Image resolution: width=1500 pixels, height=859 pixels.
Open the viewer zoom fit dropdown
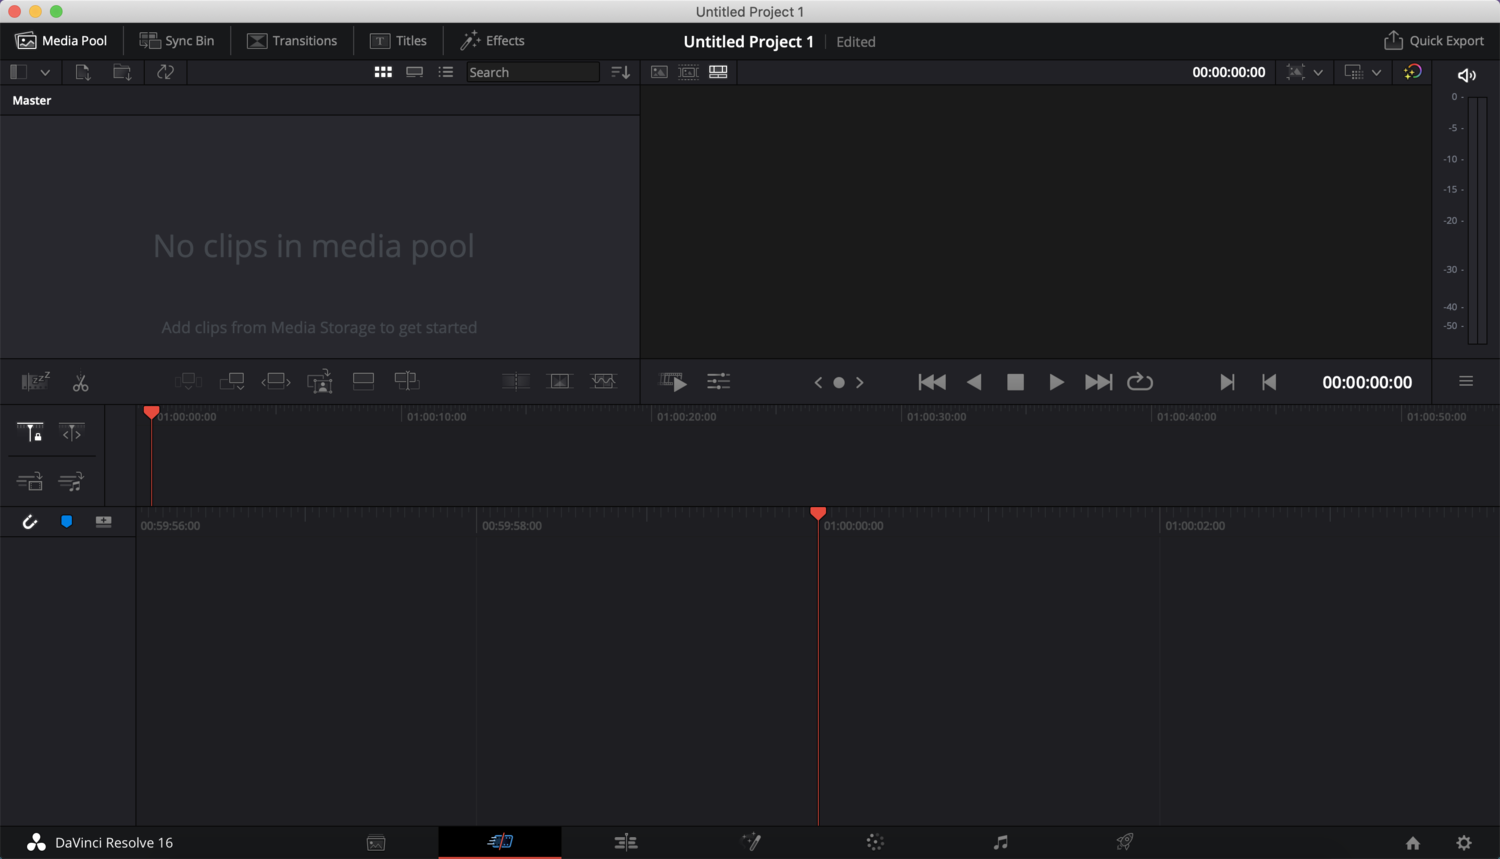coord(1305,72)
